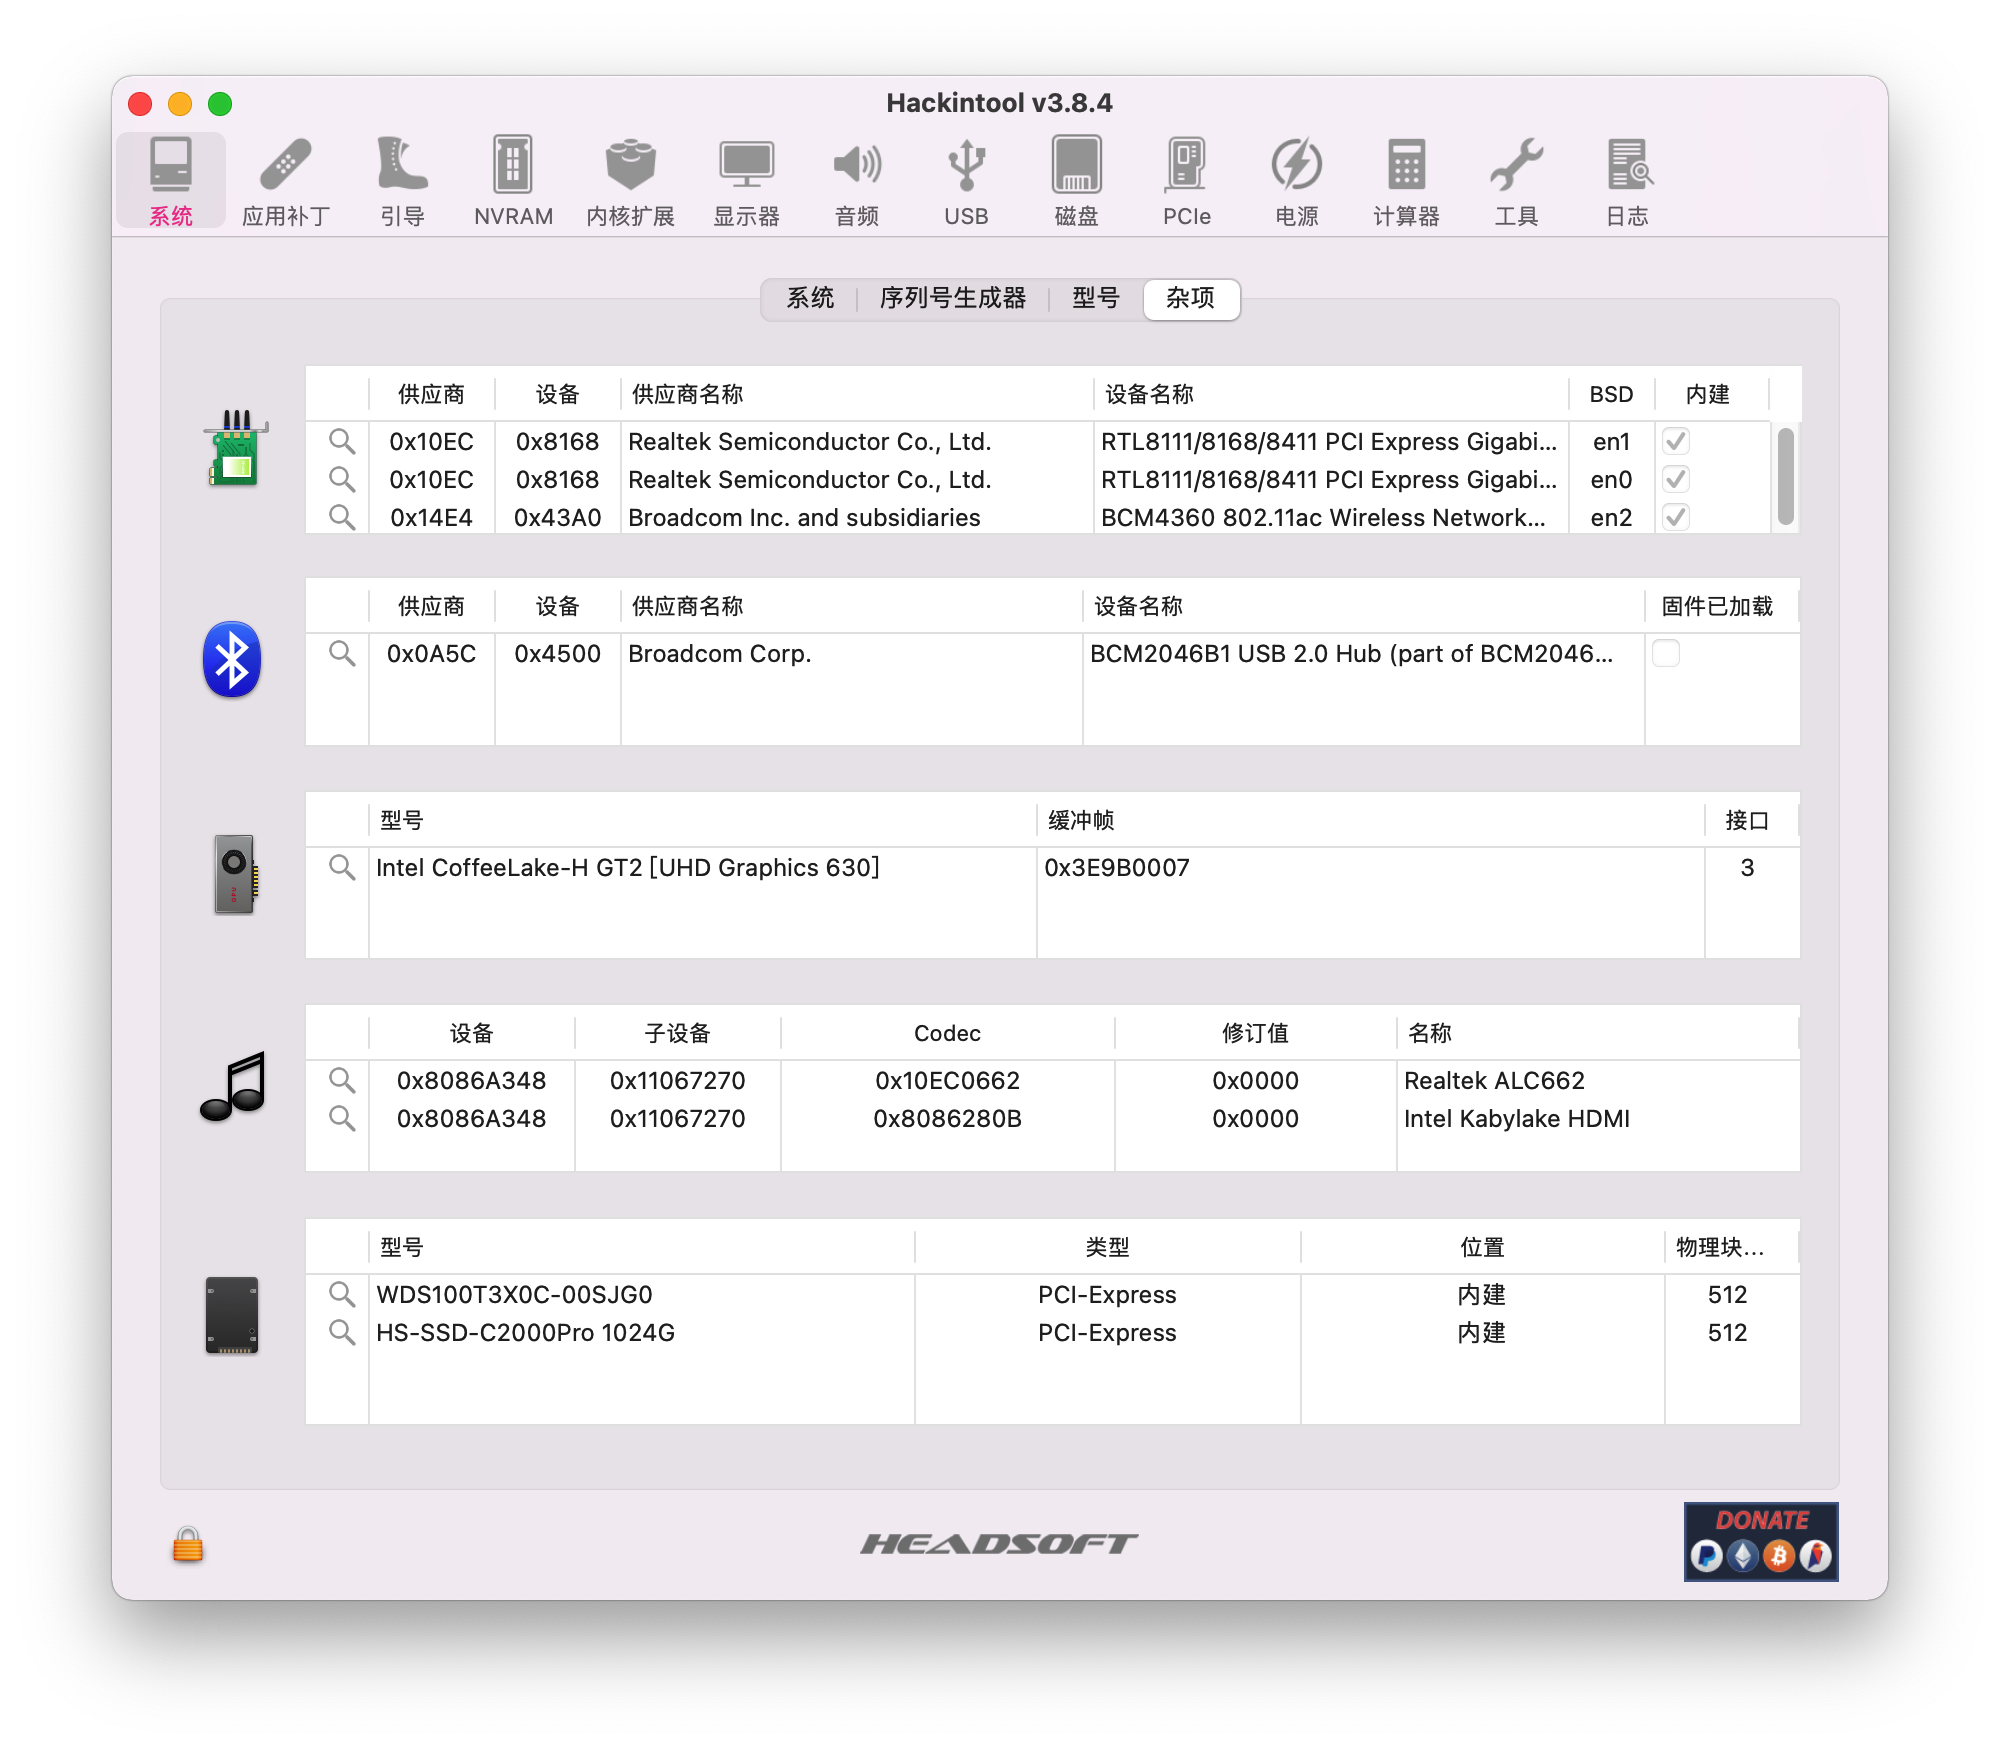Select codec value 0x8086280B

(947, 1118)
